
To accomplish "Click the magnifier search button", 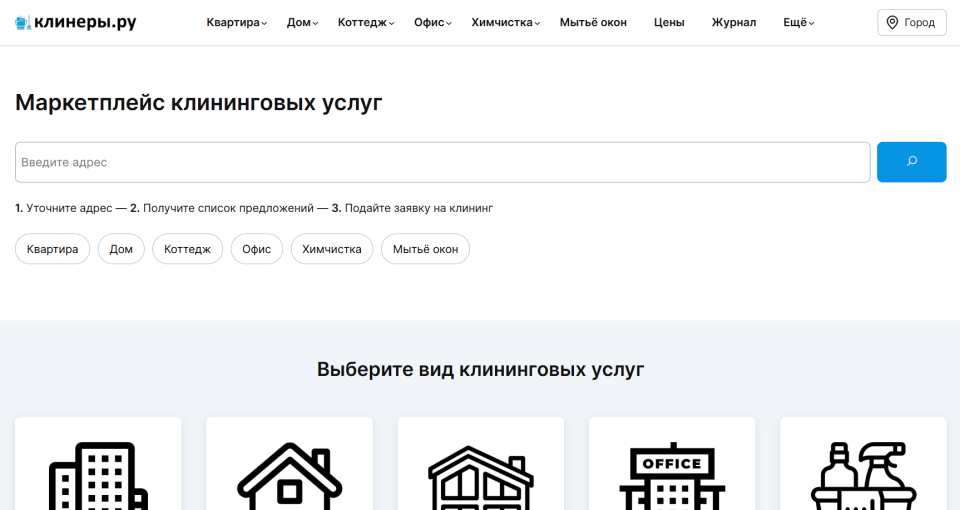I will coord(912,162).
